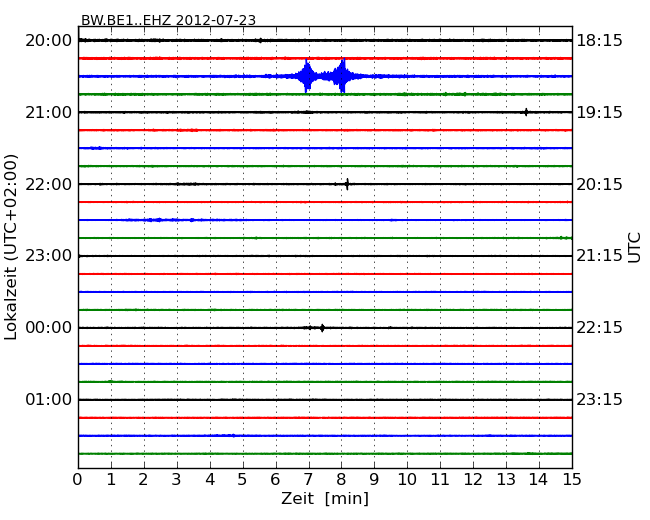Viewport: 650px width, 520px height.
Task: Click the x-axis tick label 8
Action: [x=341, y=479]
